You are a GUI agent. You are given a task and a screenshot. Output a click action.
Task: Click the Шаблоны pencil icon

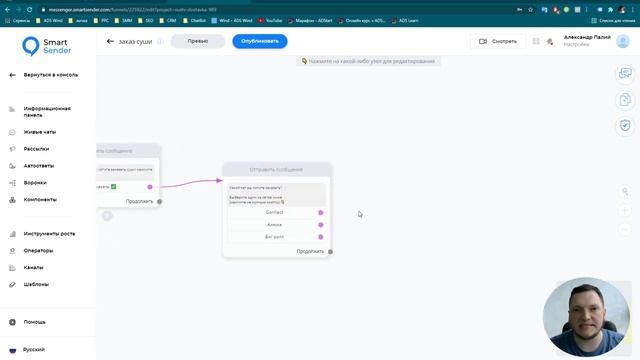[x=12, y=284]
